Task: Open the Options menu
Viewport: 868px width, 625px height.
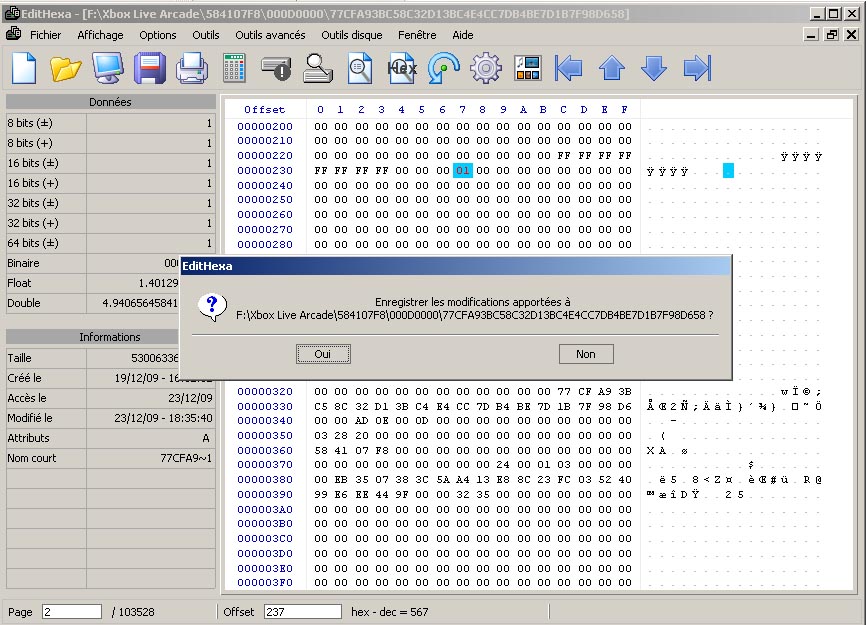Action: (x=158, y=35)
